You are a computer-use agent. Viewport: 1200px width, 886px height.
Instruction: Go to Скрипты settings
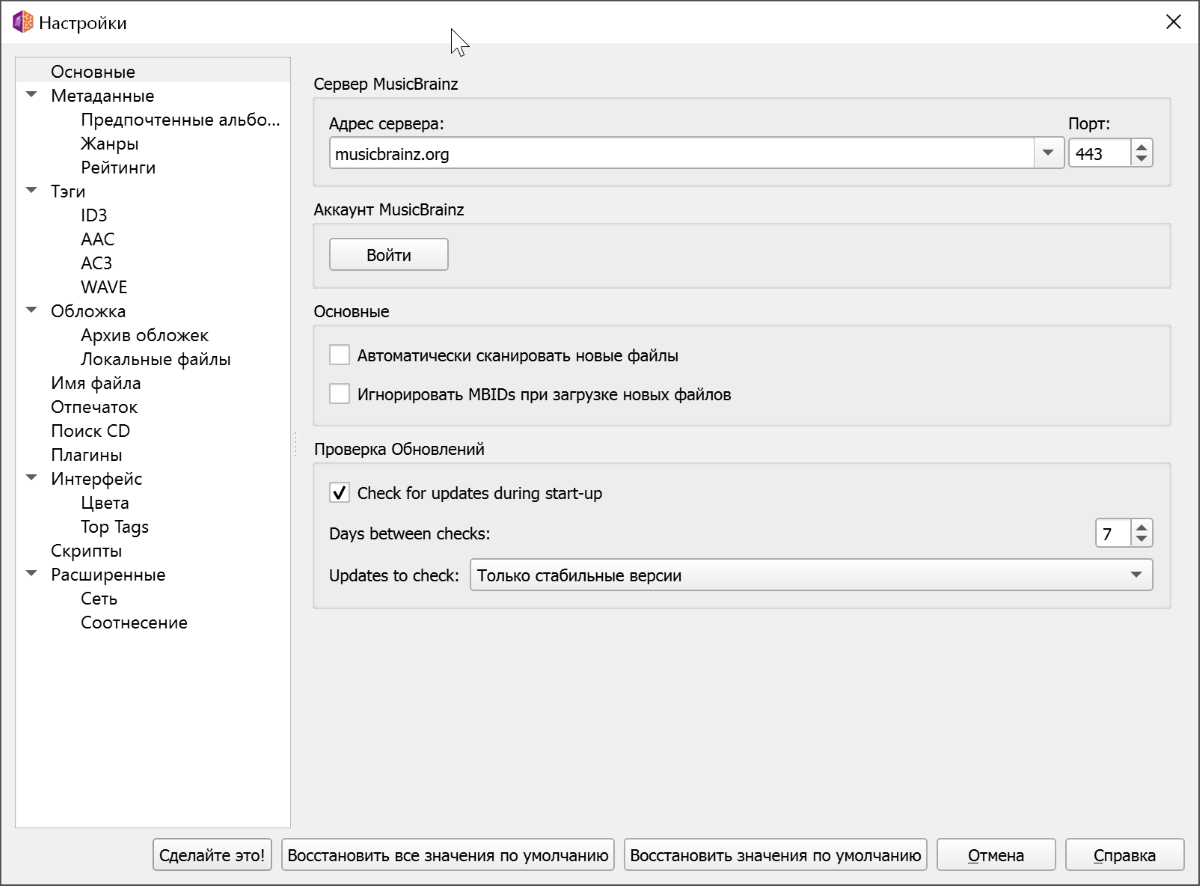click(x=87, y=552)
